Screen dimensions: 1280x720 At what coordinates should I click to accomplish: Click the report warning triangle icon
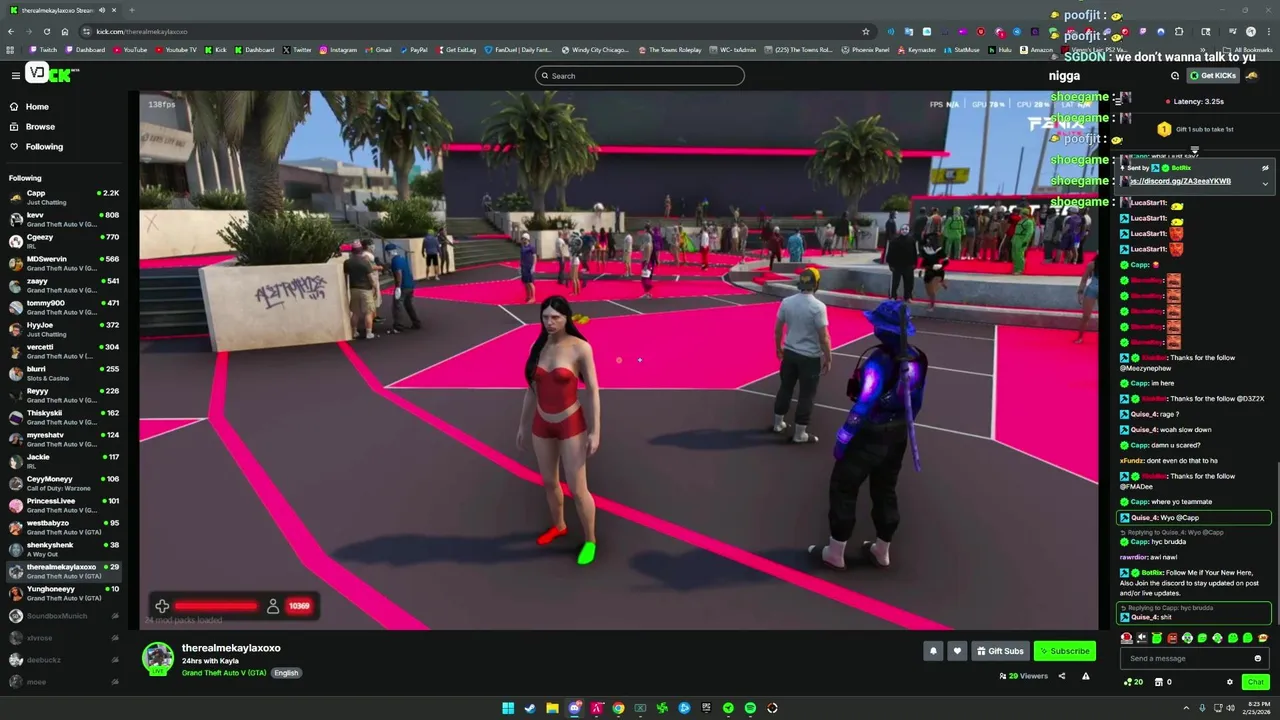coord(1085,676)
